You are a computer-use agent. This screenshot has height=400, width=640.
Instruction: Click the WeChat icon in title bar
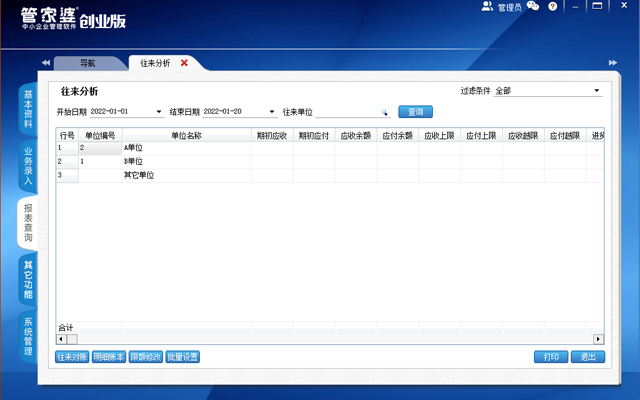point(533,6)
